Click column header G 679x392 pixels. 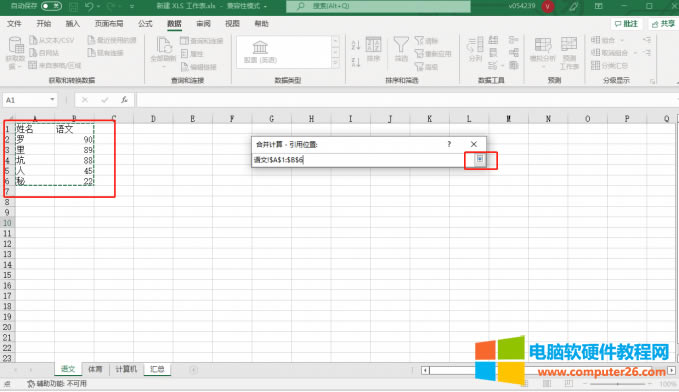click(272, 119)
